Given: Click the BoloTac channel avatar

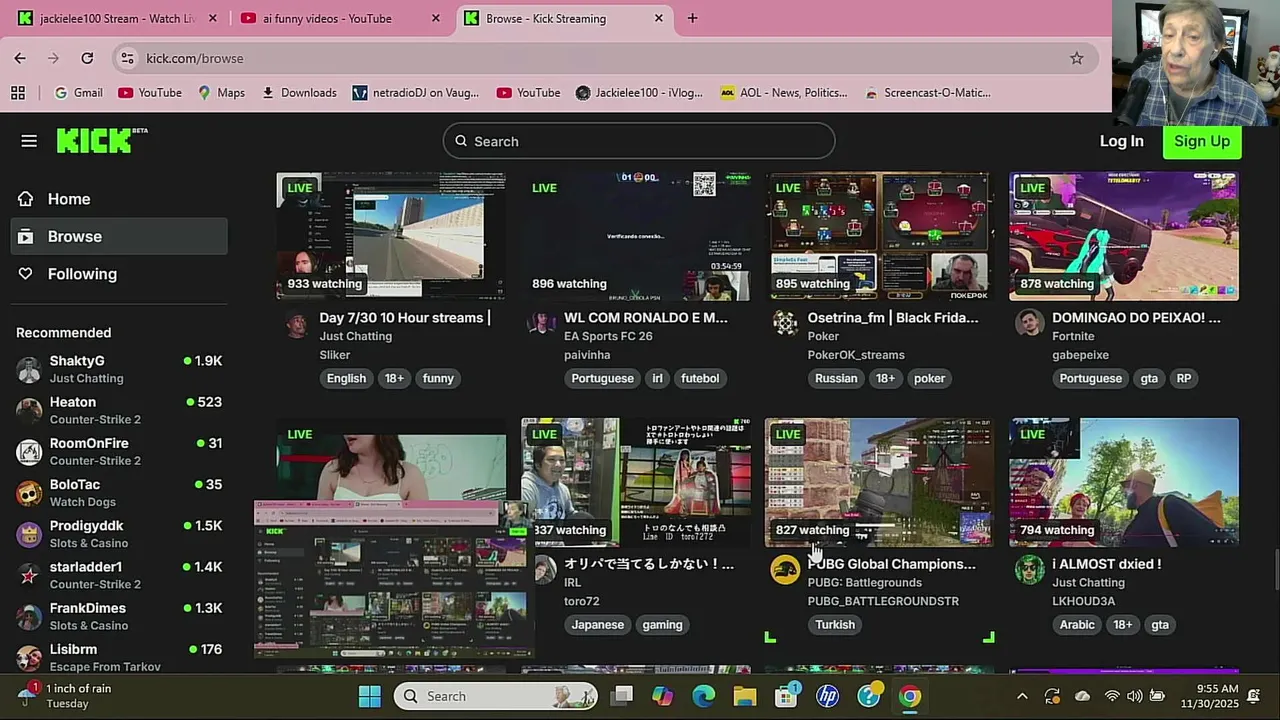Looking at the screenshot, I should click(x=30, y=492).
